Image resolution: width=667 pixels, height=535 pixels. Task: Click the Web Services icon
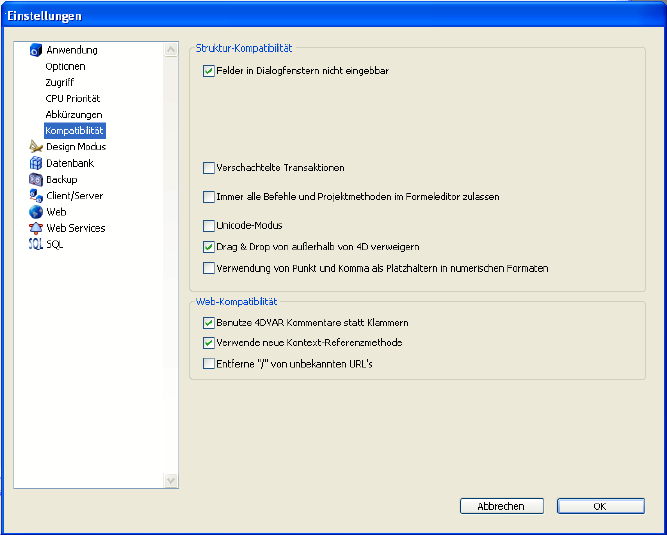pyautogui.click(x=36, y=228)
